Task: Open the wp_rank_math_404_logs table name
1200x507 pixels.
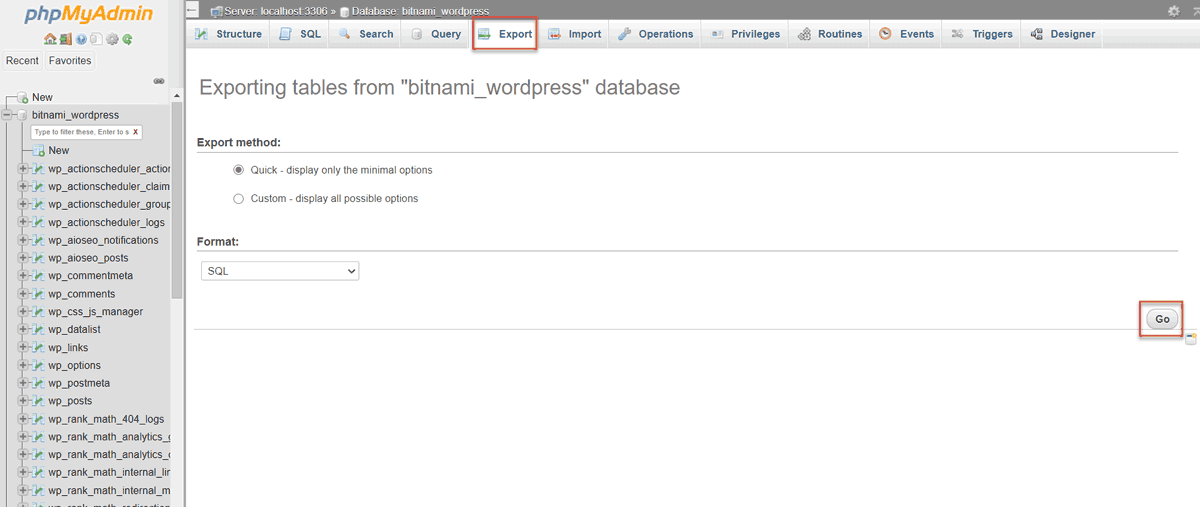Action: pos(106,419)
